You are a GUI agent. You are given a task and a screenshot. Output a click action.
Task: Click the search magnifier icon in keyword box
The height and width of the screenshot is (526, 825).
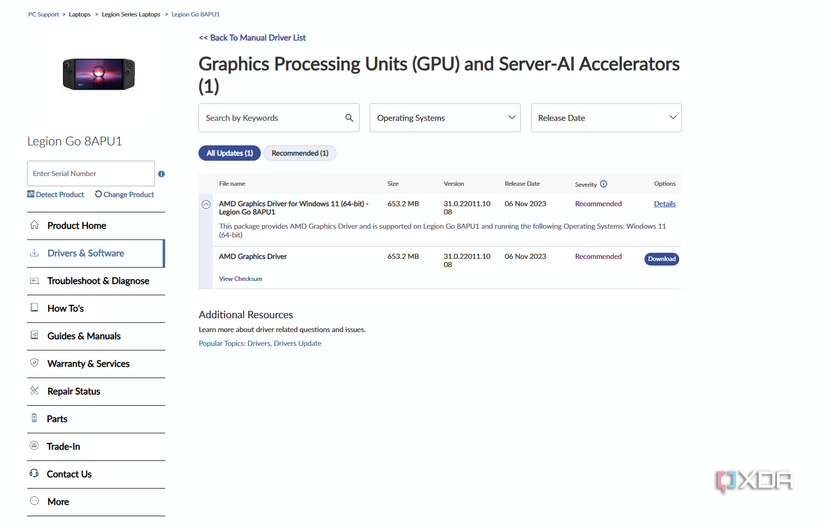pyautogui.click(x=349, y=118)
